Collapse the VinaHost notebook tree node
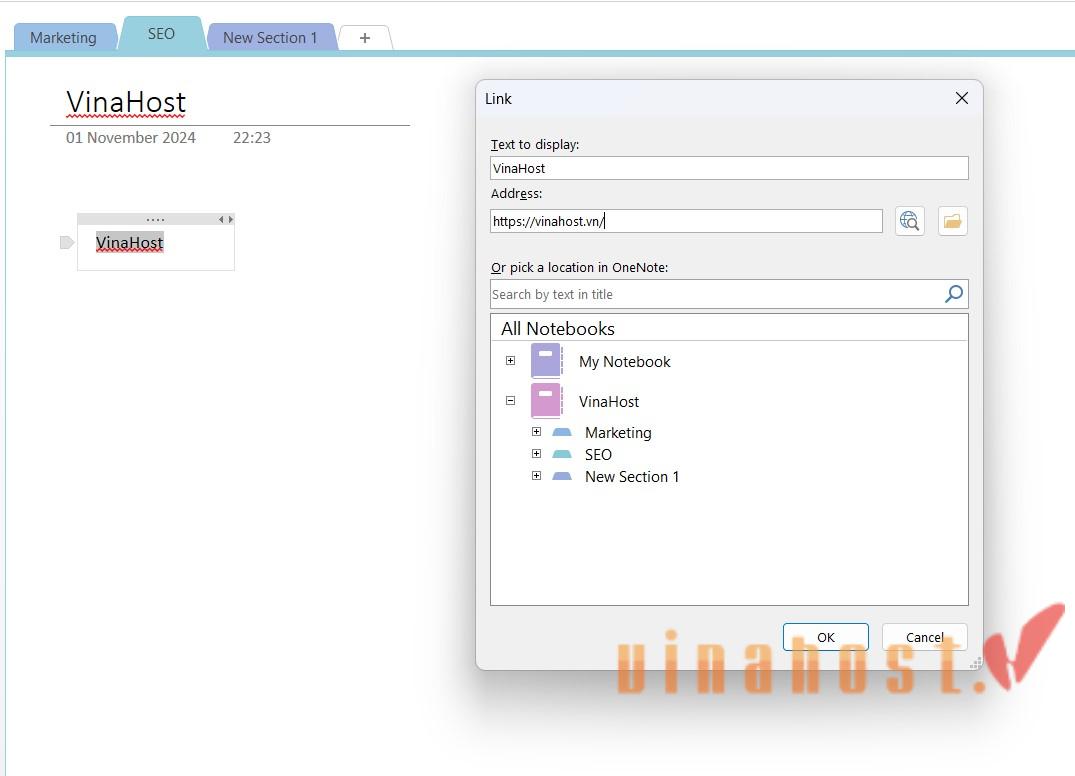 click(511, 400)
